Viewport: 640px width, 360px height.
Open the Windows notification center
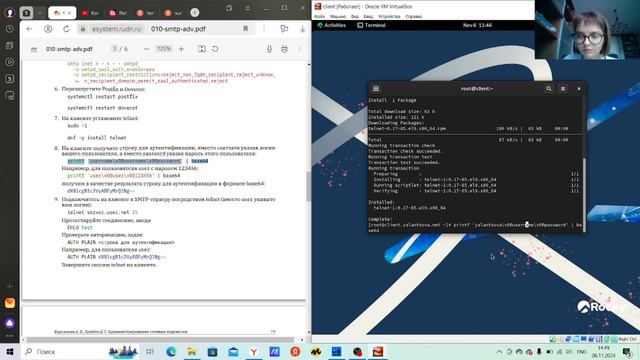click(x=627, y=351)
